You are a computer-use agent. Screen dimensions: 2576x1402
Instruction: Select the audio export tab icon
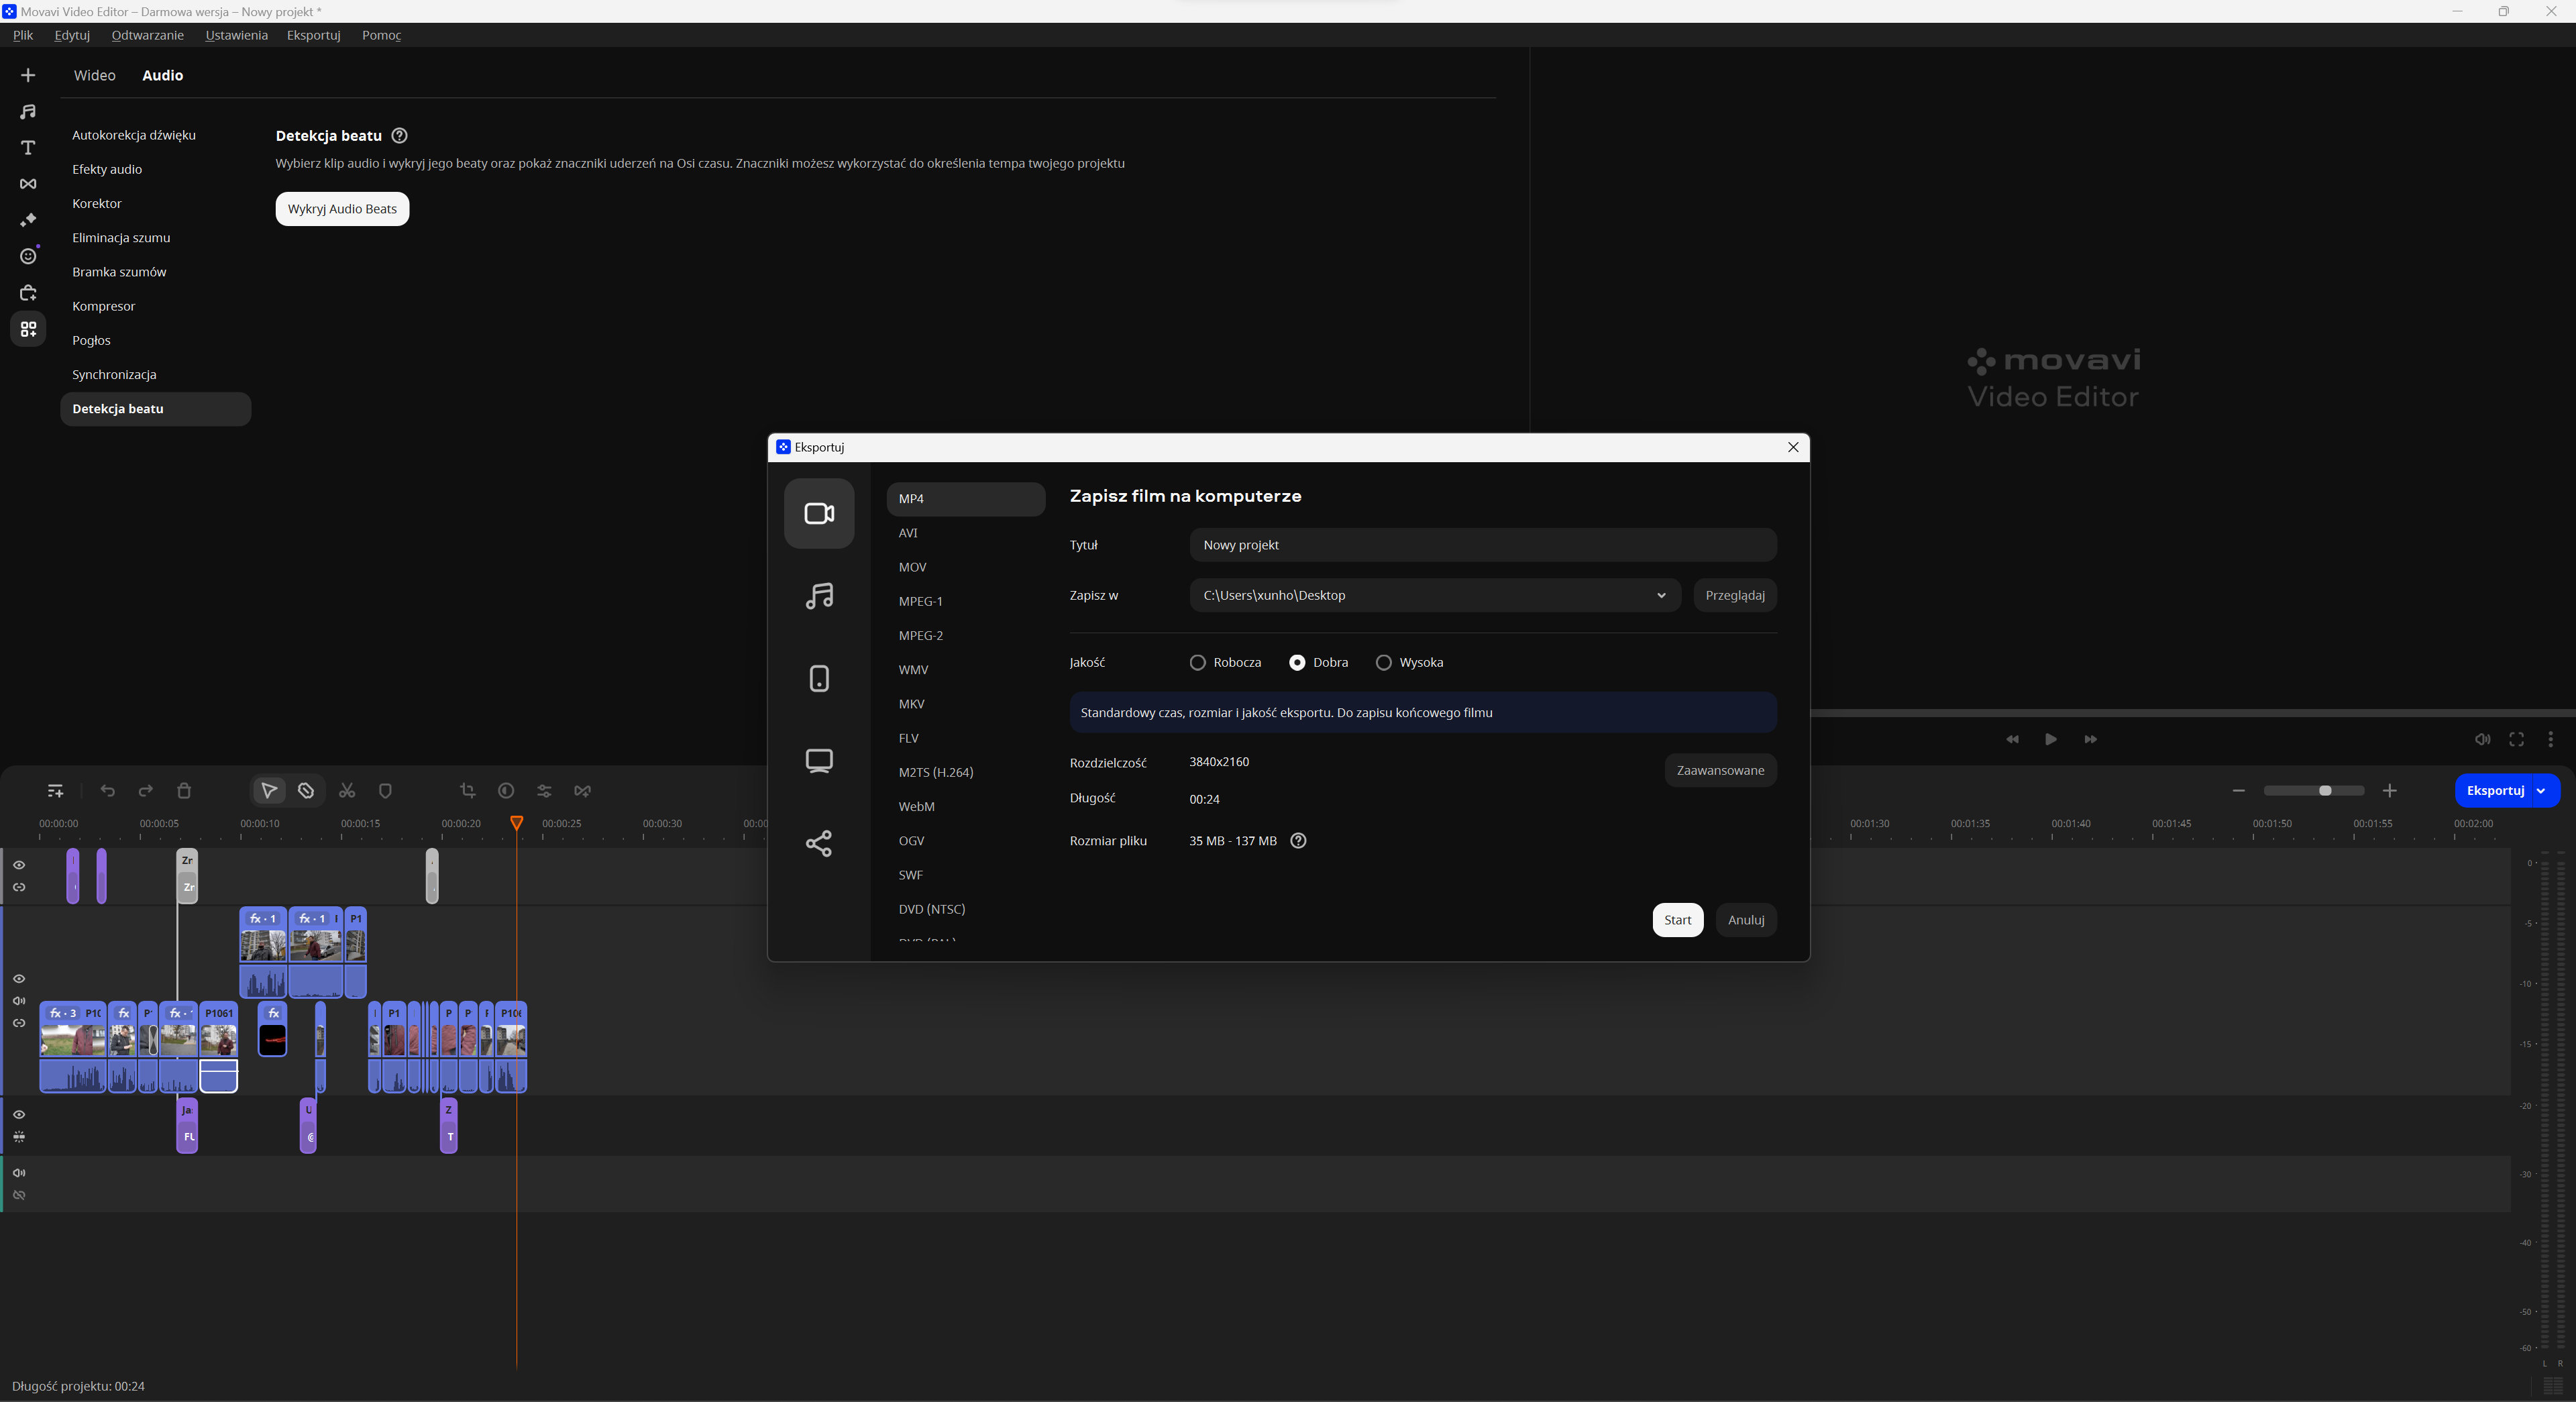[819, 596]
